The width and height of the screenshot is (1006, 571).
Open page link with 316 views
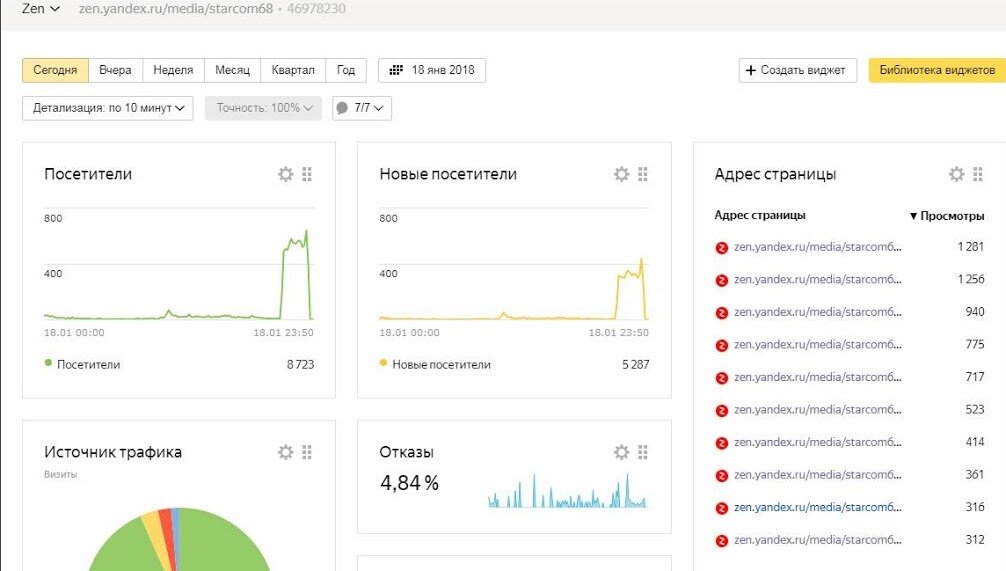[818, 507]
